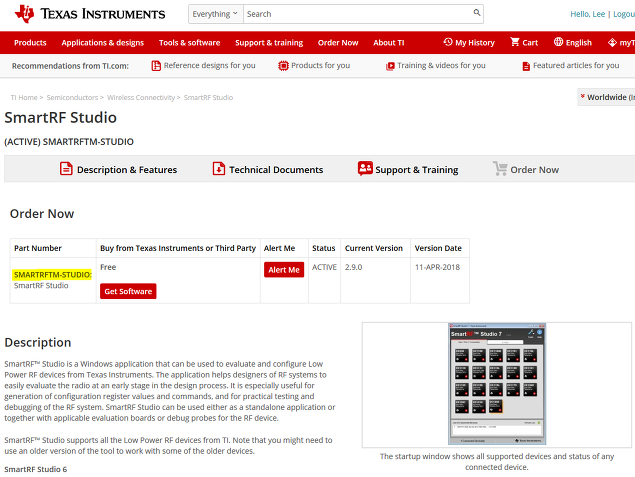Click the Get Software button
Image resolution: width=635 pixels, height=477 pixels.
[x=128, y=291]
